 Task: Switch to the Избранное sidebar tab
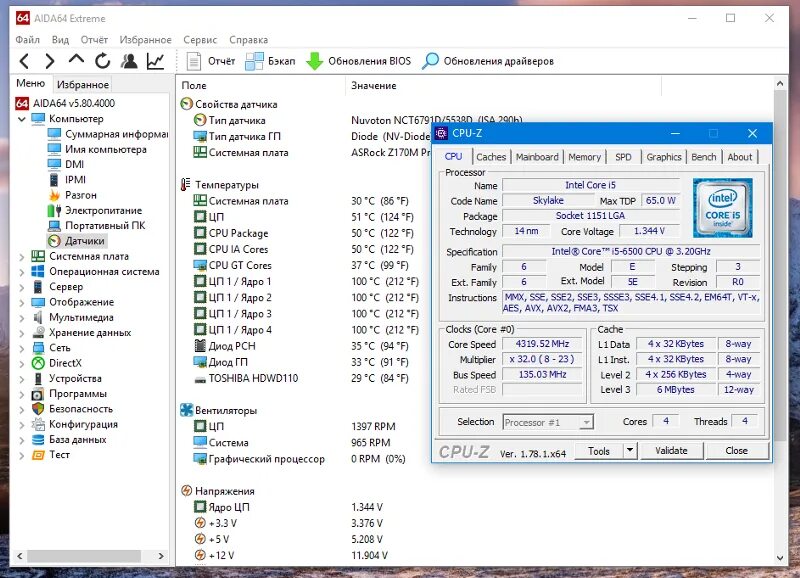click(83, 85)
